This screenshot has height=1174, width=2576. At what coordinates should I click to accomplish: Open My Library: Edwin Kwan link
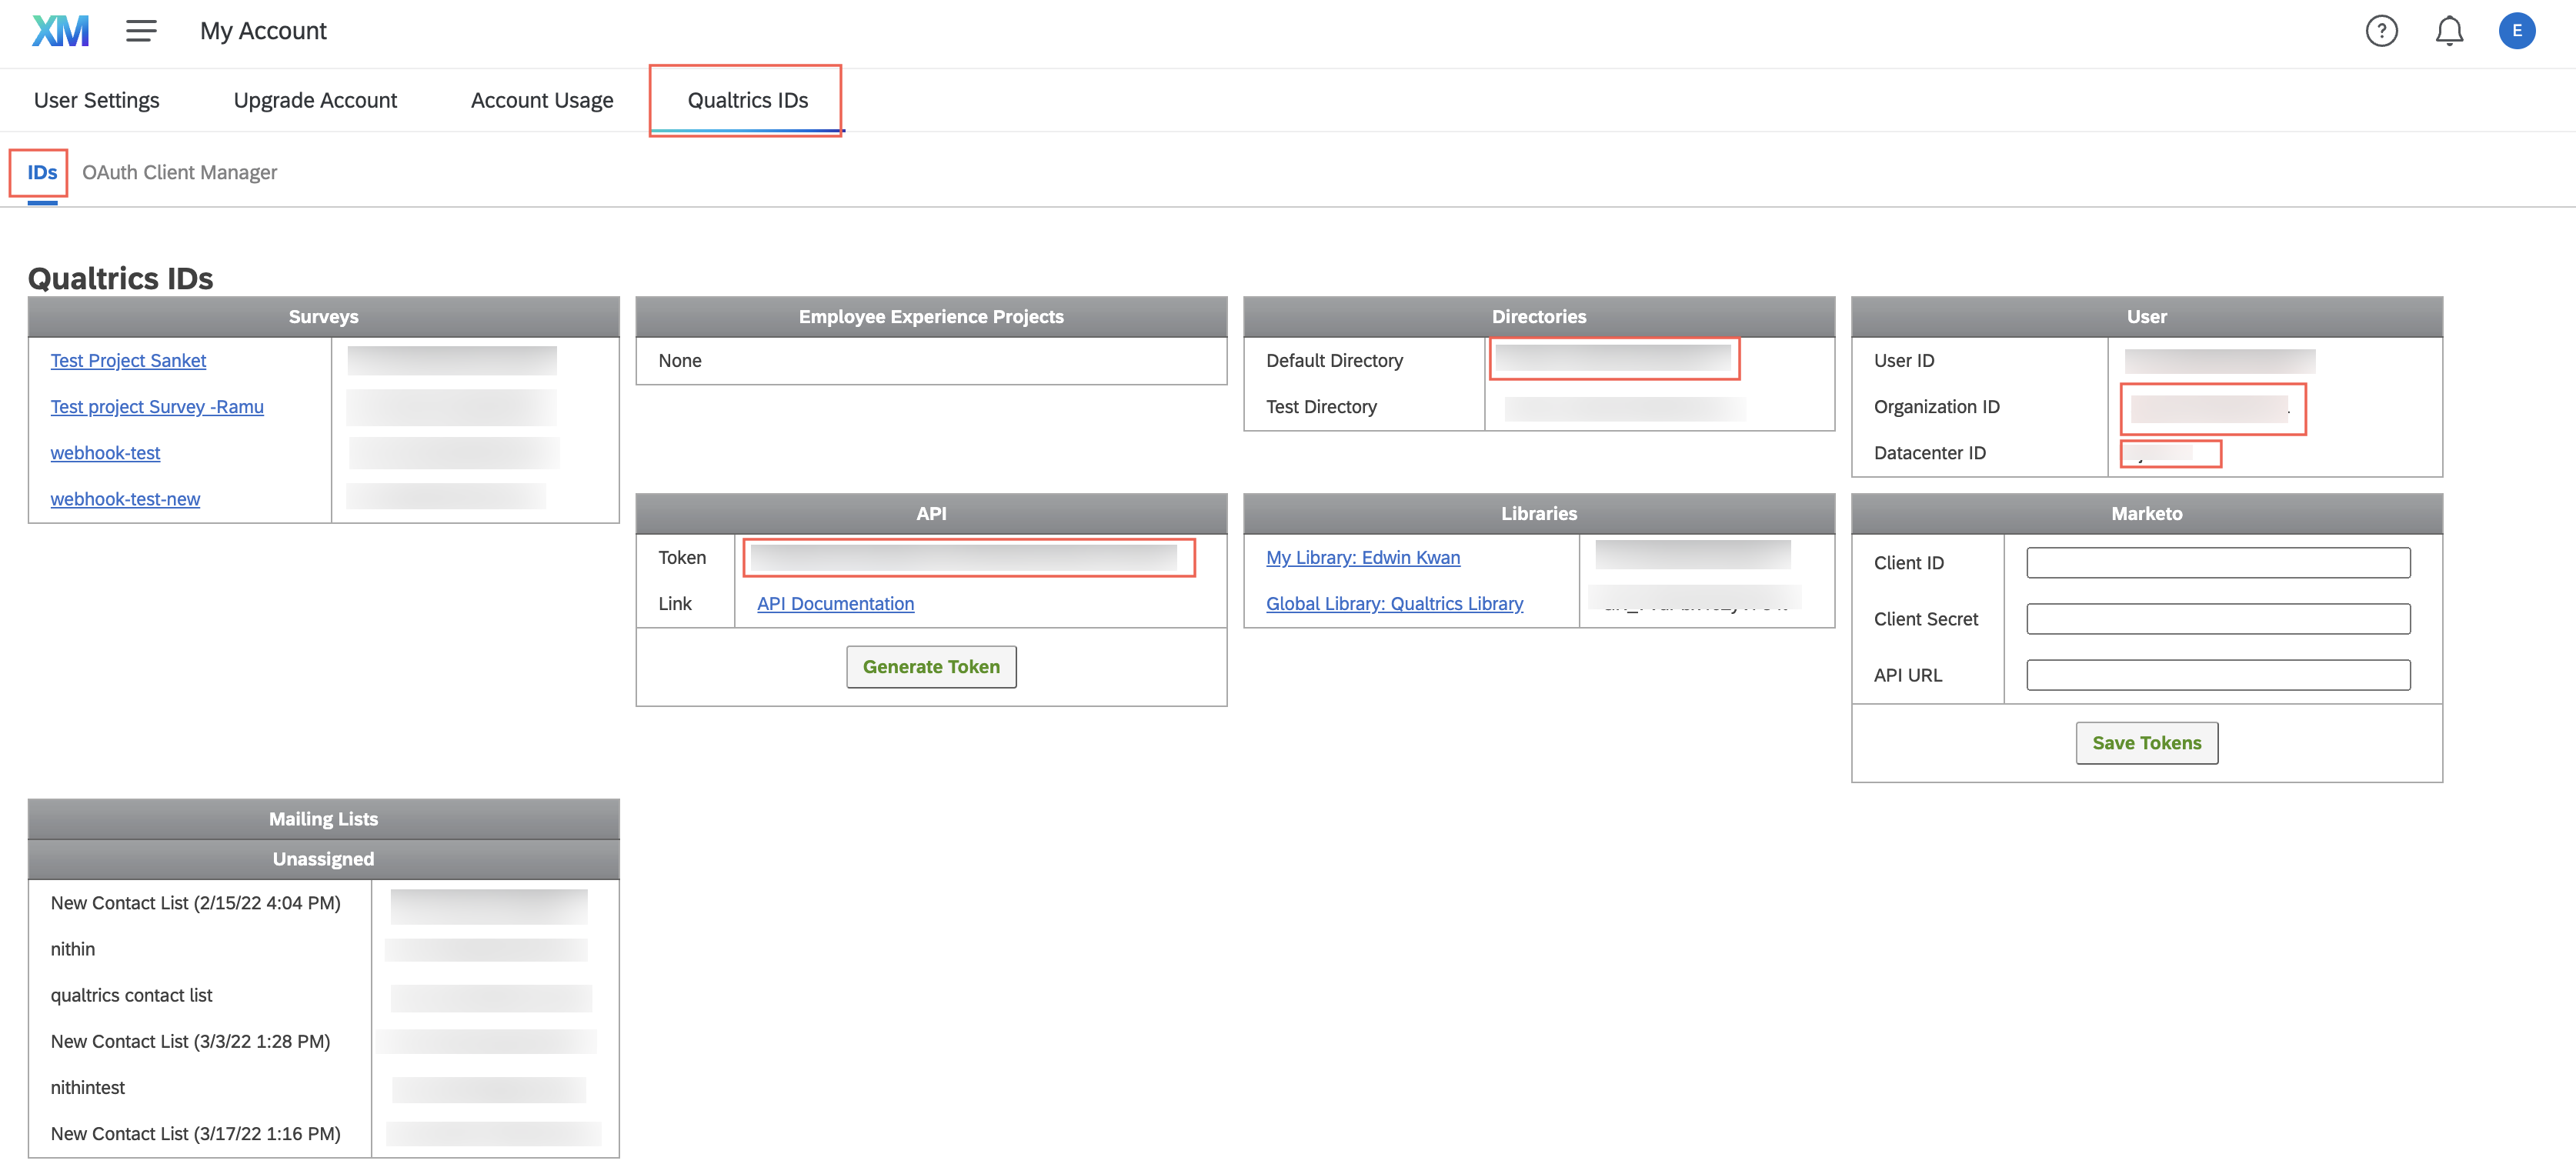(x=1362, y=557)
